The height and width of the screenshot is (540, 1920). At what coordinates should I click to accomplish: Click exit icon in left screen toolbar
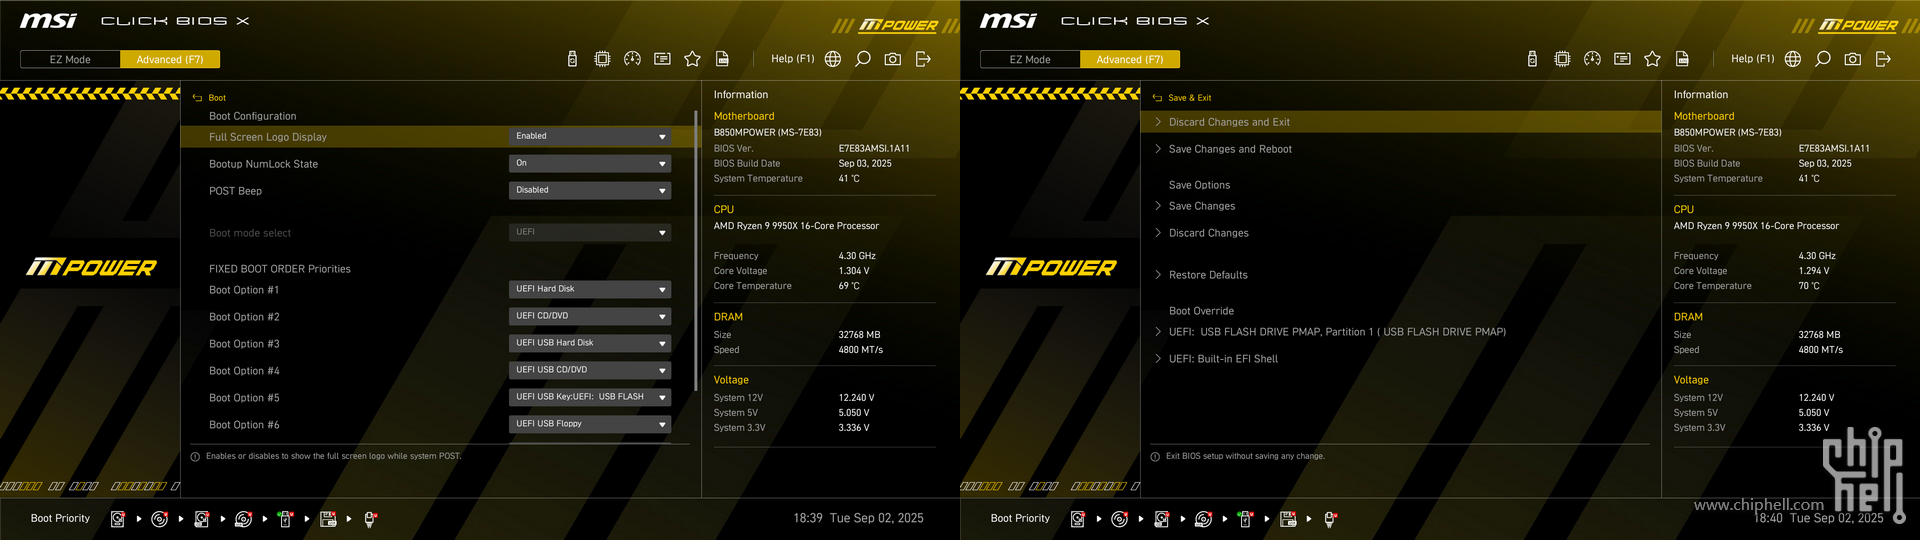pyautogui.click(x=923, y=59)
